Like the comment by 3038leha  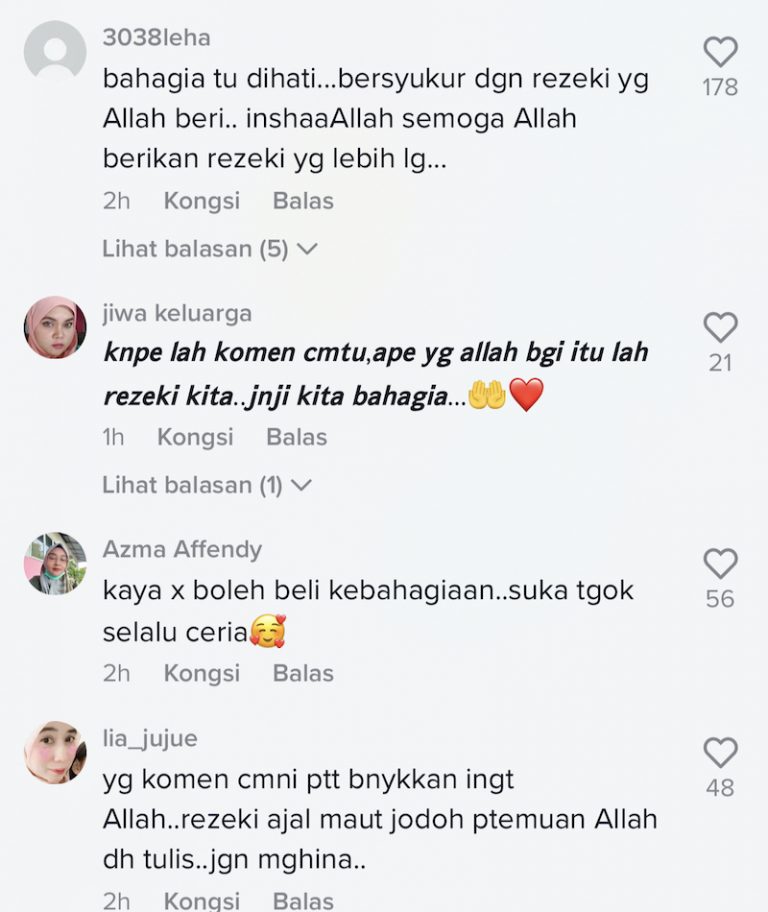[721, 52]
